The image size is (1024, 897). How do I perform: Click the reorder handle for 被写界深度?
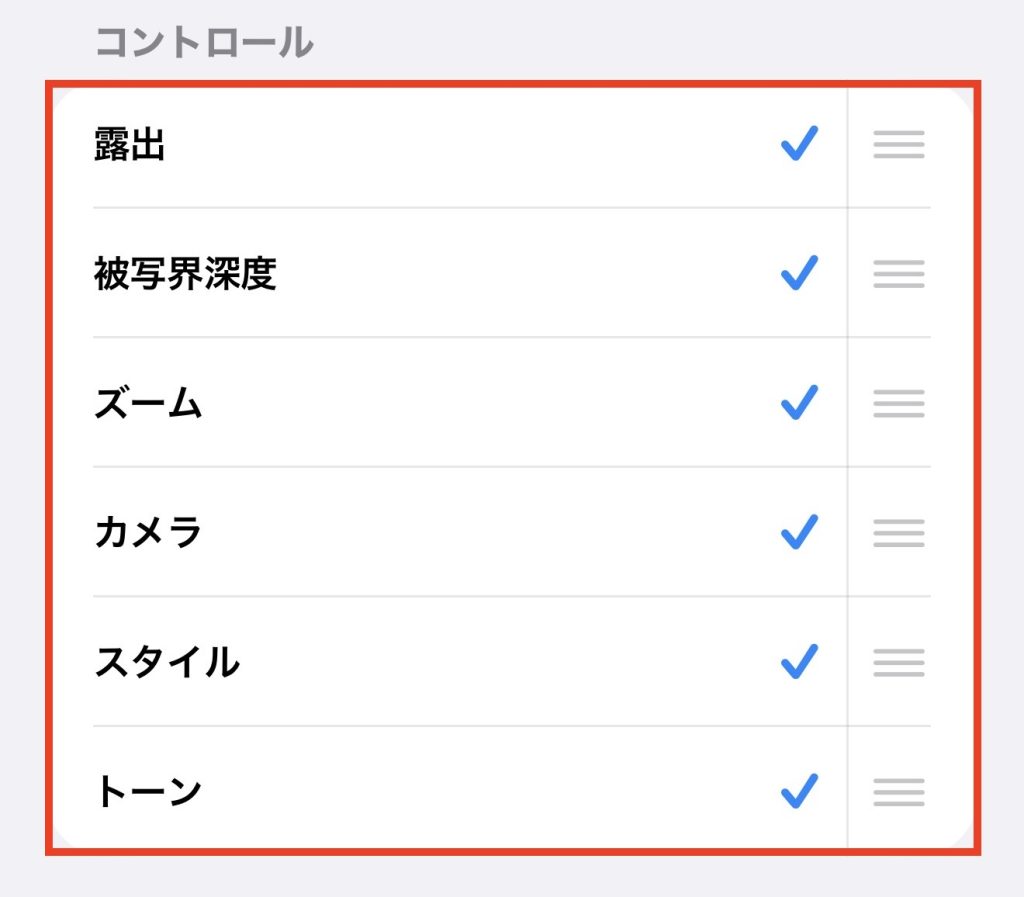point(898,273)
